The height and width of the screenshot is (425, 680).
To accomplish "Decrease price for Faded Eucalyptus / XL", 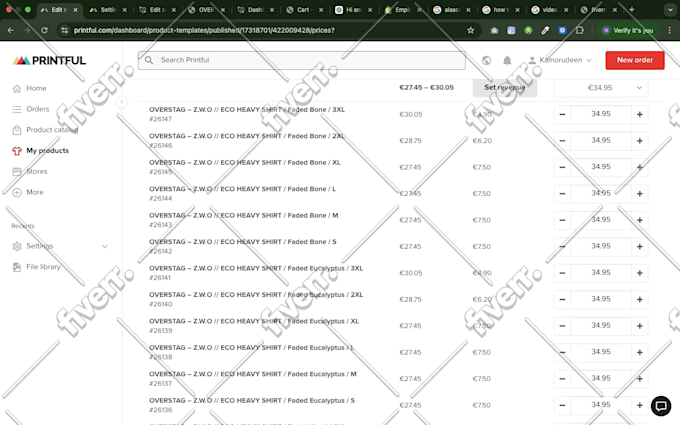I will coord(562,326).
